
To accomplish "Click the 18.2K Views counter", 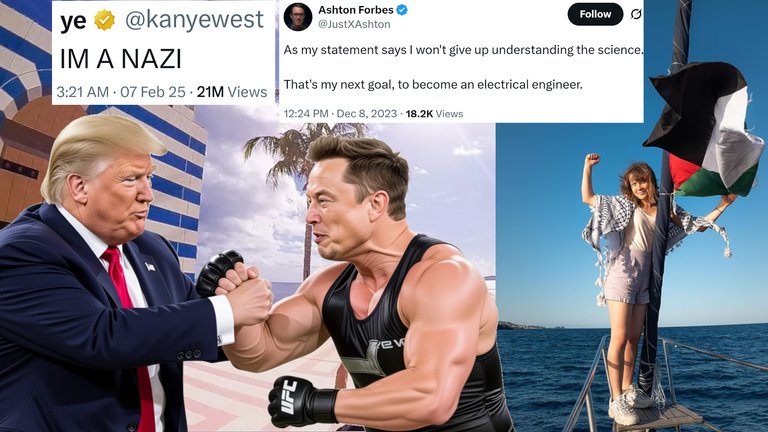I will (x=434, y=114).
